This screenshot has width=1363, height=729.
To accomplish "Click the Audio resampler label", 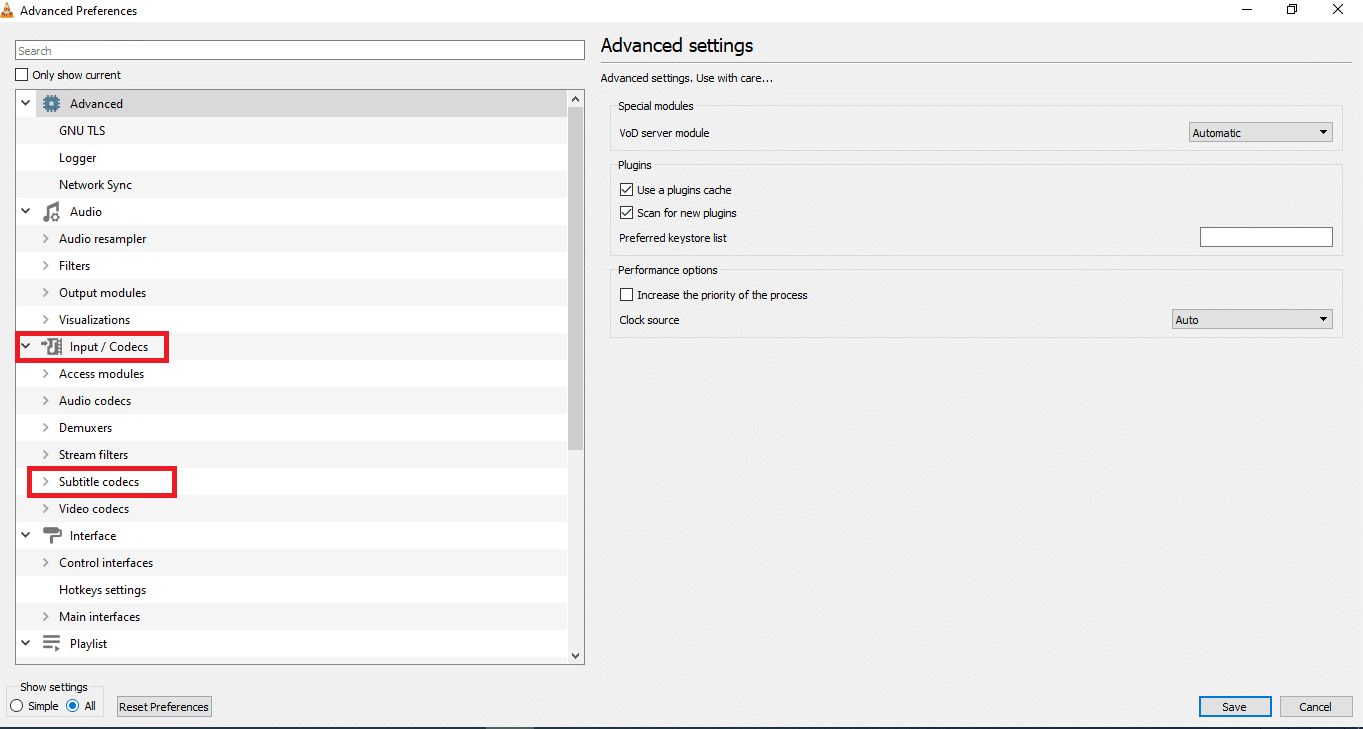I will [x=102, y=239].
